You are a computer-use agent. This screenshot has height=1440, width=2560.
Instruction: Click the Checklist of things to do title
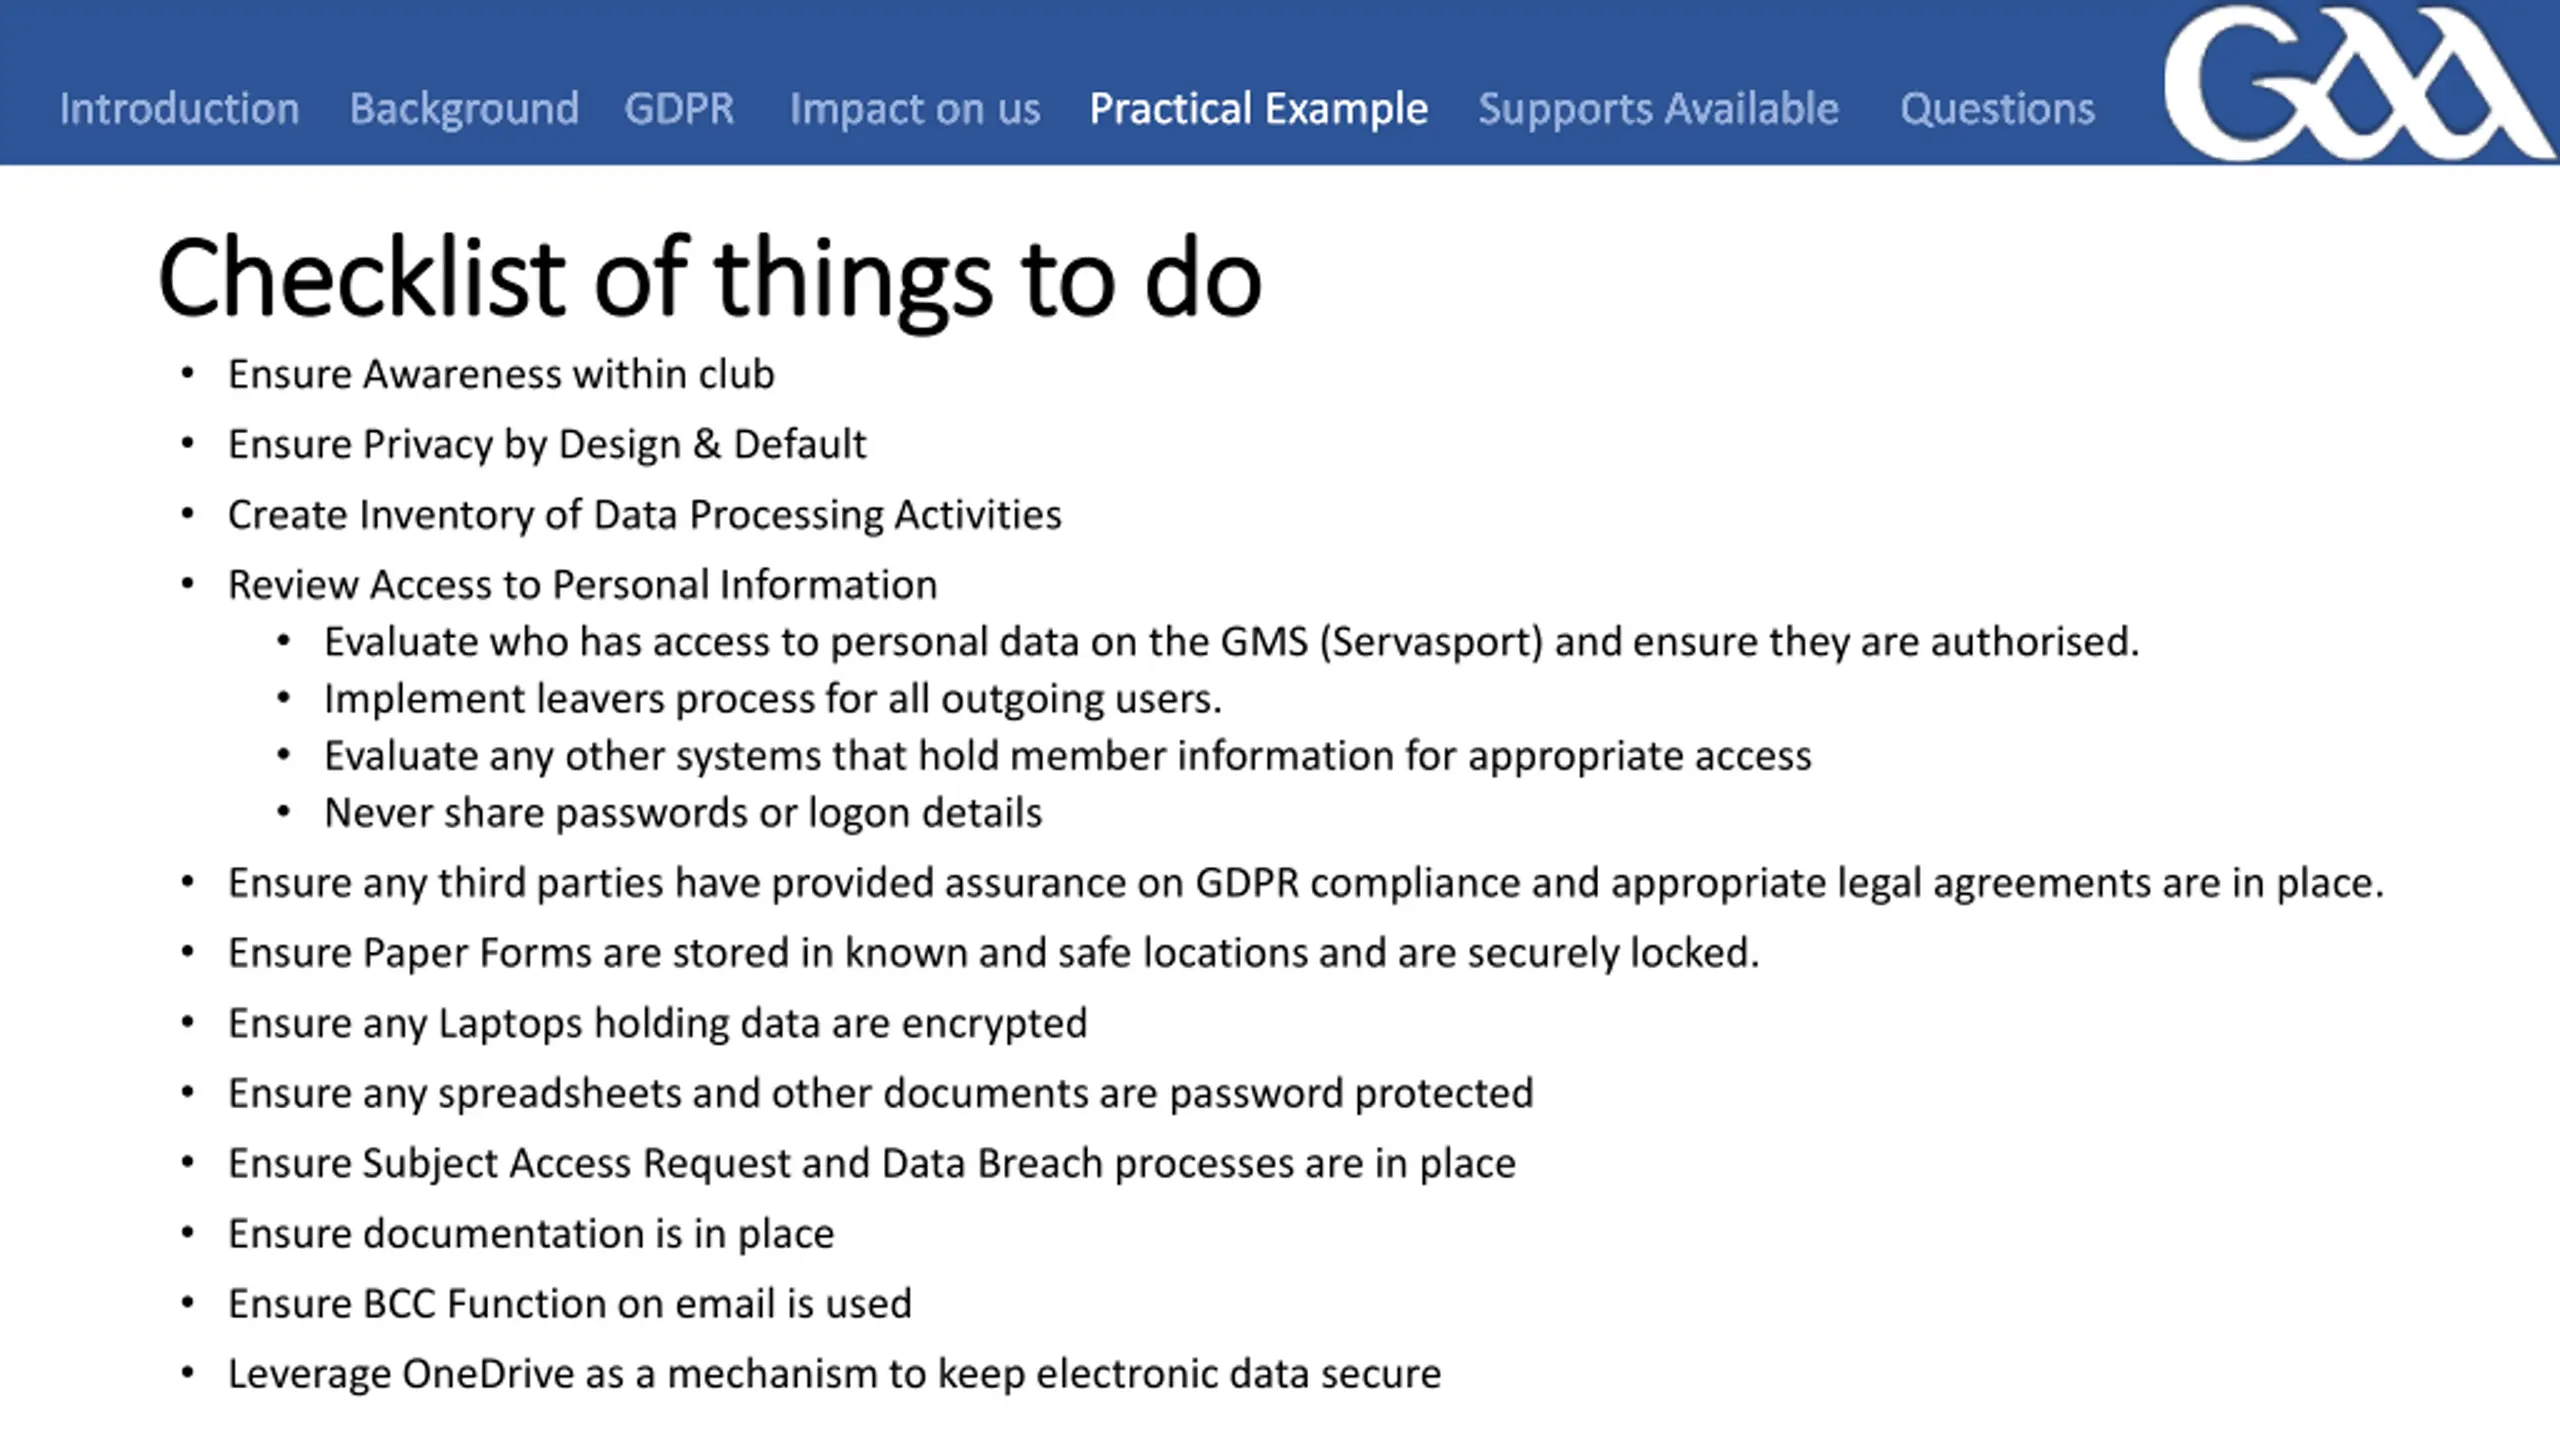pos(709,278)
